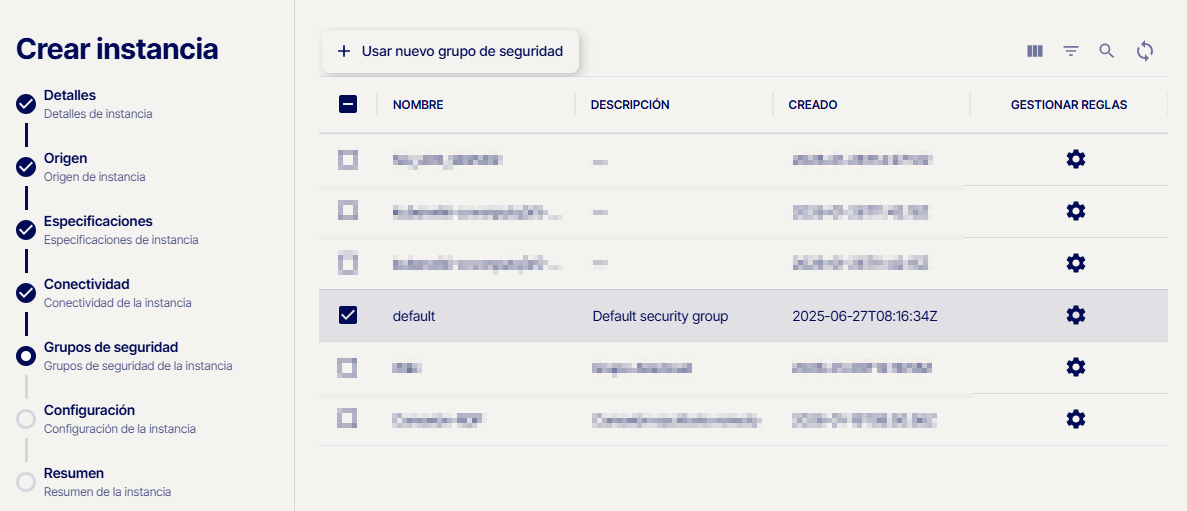Sort by the CREADO column header

[x=812, y=105]
